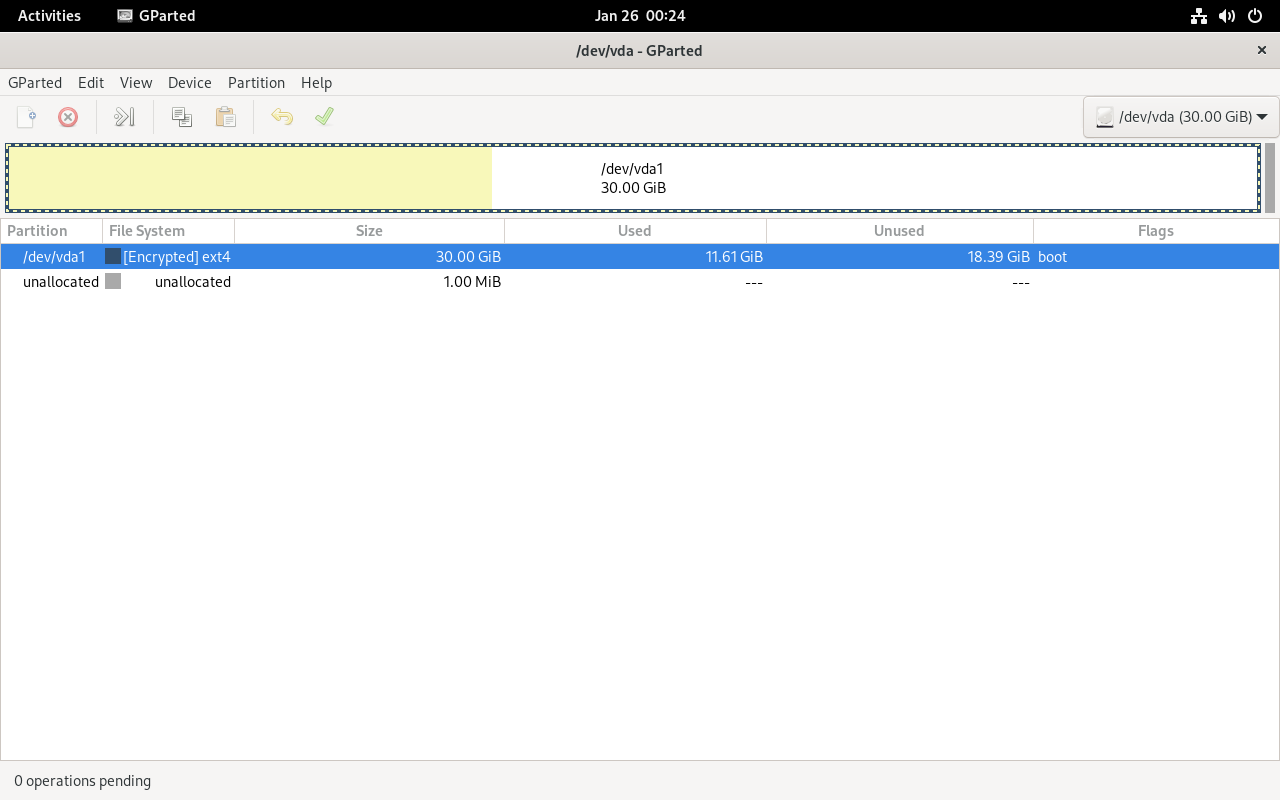Click the Paste partition toolbar icon
The image size is (1280, 800).
tap(226, 117)
